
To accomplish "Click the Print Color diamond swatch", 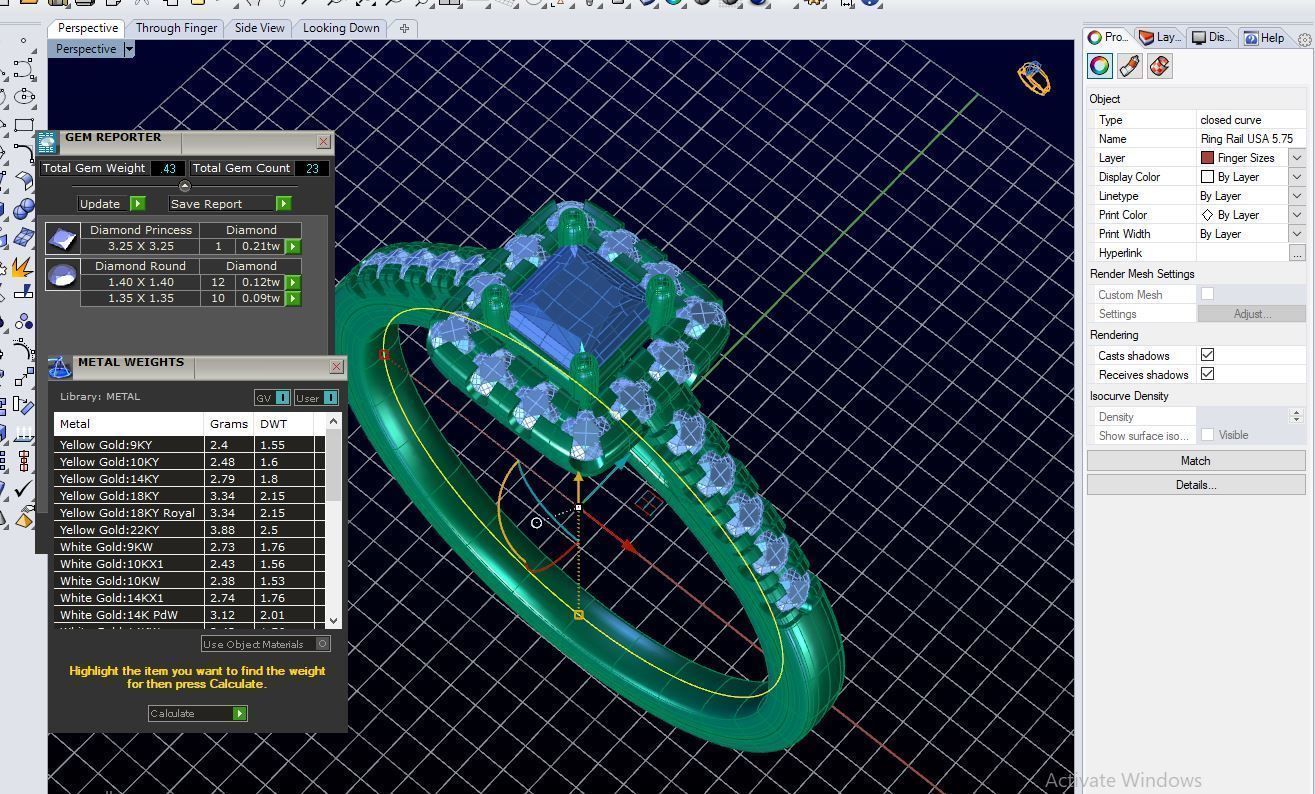I will [1207, 215].
